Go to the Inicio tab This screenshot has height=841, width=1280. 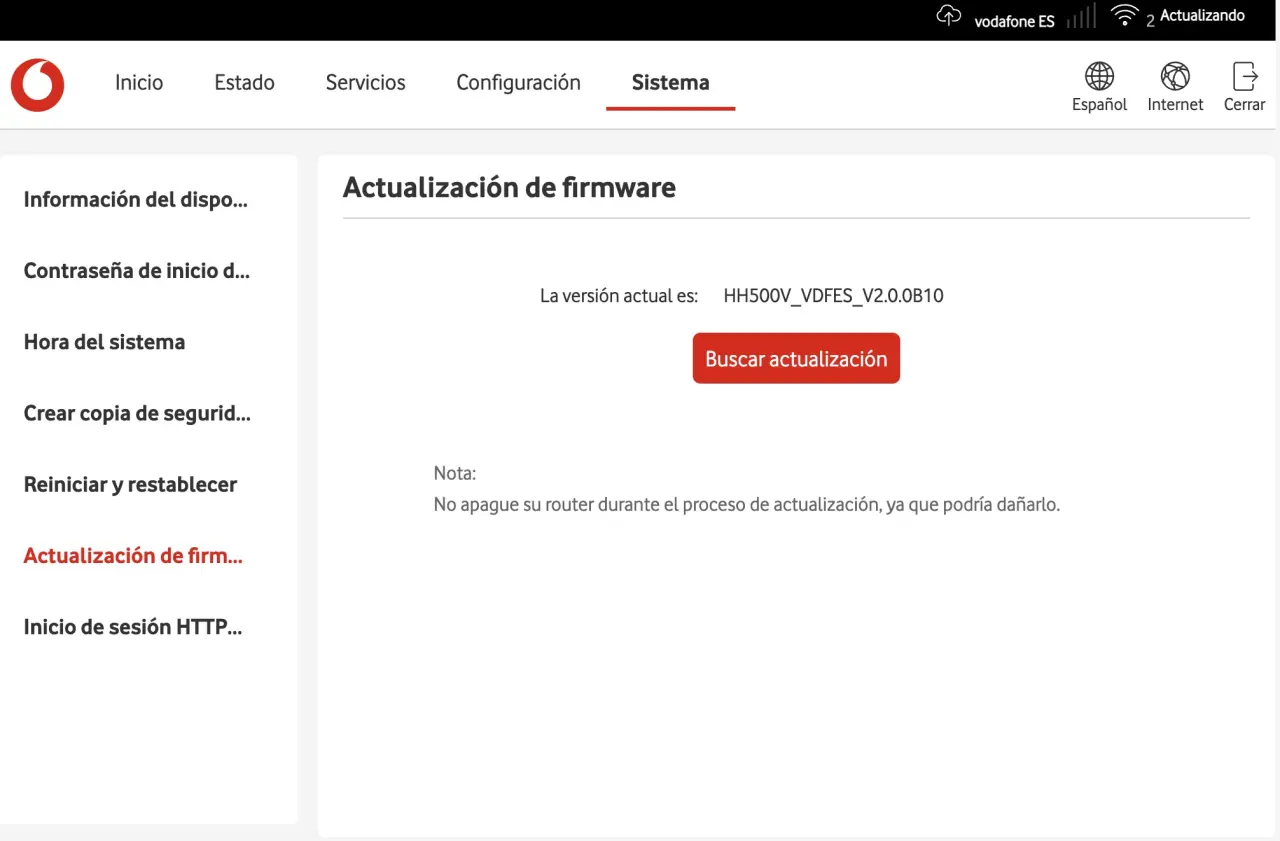point(139,83)
